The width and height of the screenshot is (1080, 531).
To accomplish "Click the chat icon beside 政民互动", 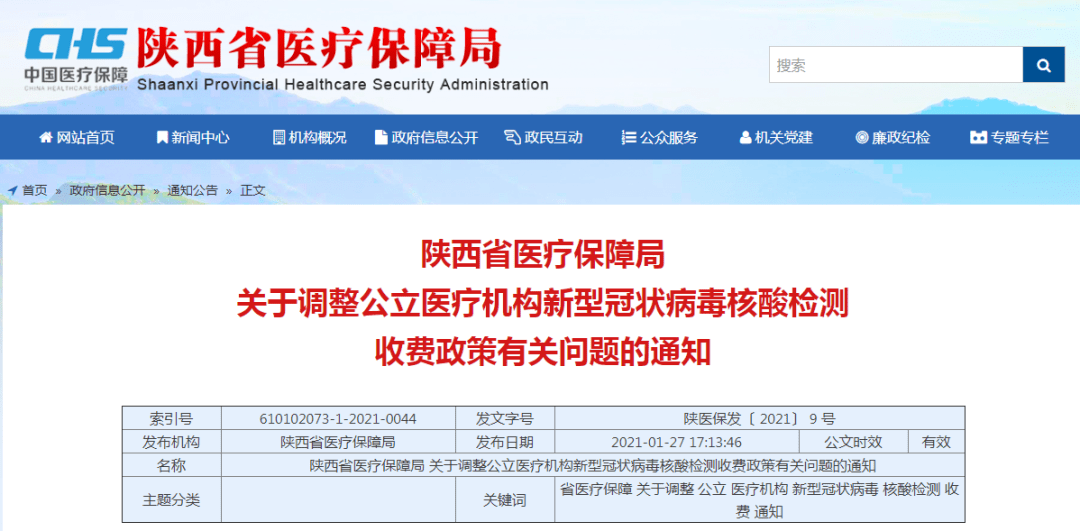I will tap(512, 138).
